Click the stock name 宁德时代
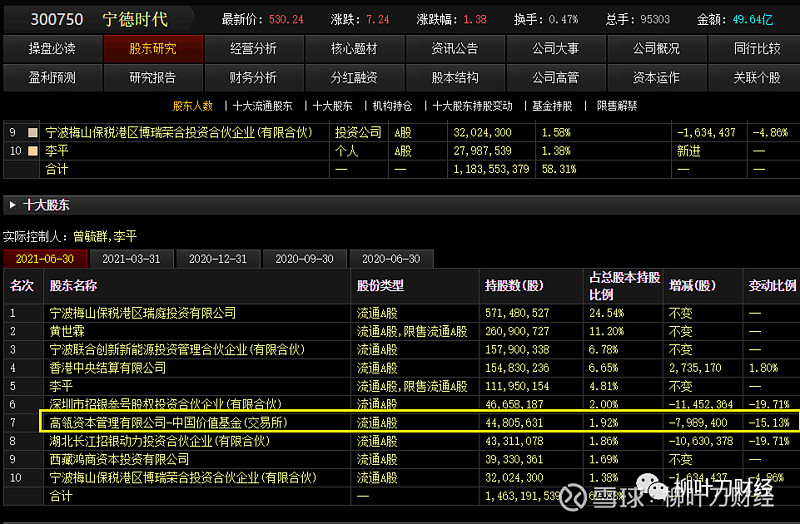This screenshot has width=800, height=524. click(x=135, y=19)
